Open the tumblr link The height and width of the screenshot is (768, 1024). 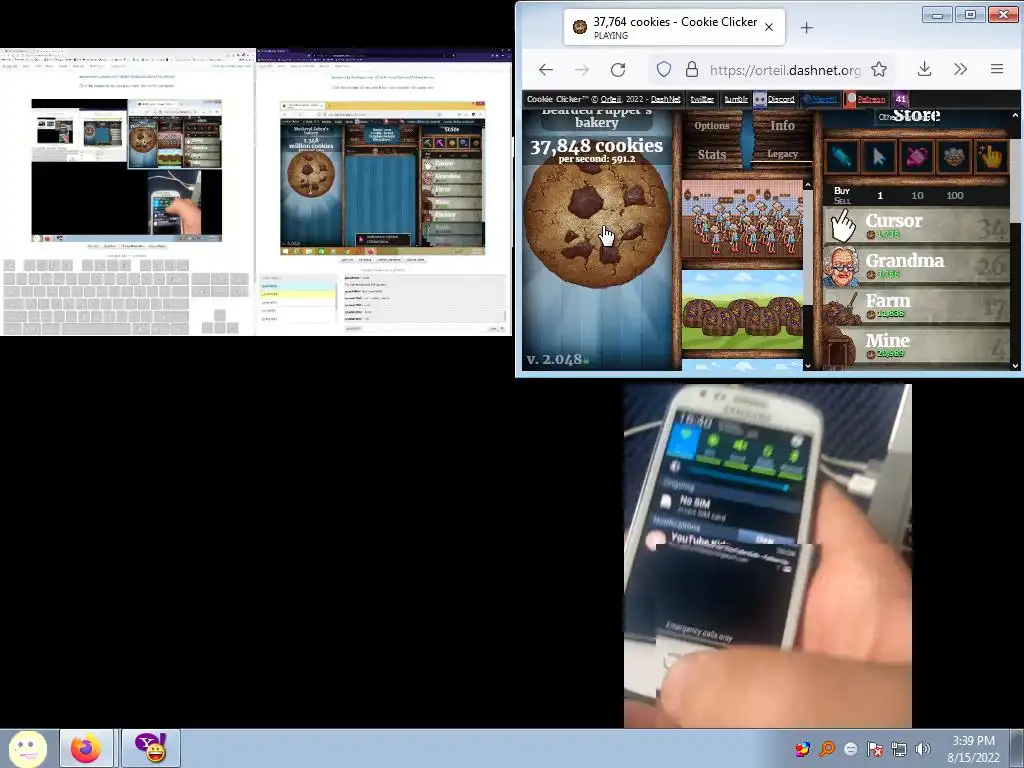[x=735, y=99]
